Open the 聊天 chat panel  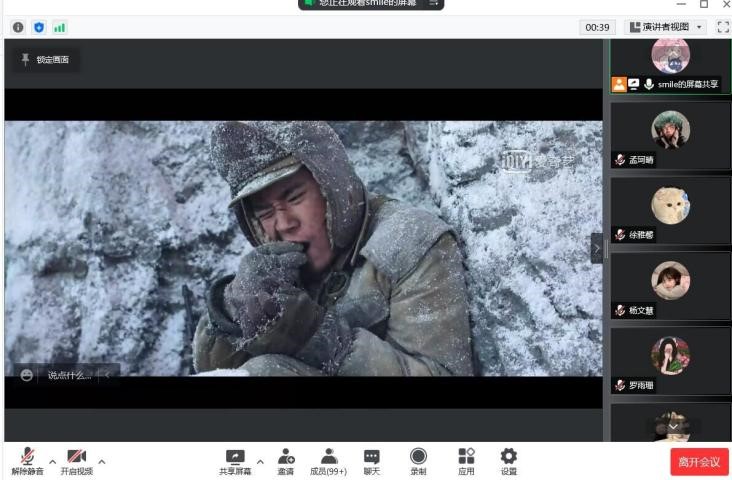pos(371,460)
